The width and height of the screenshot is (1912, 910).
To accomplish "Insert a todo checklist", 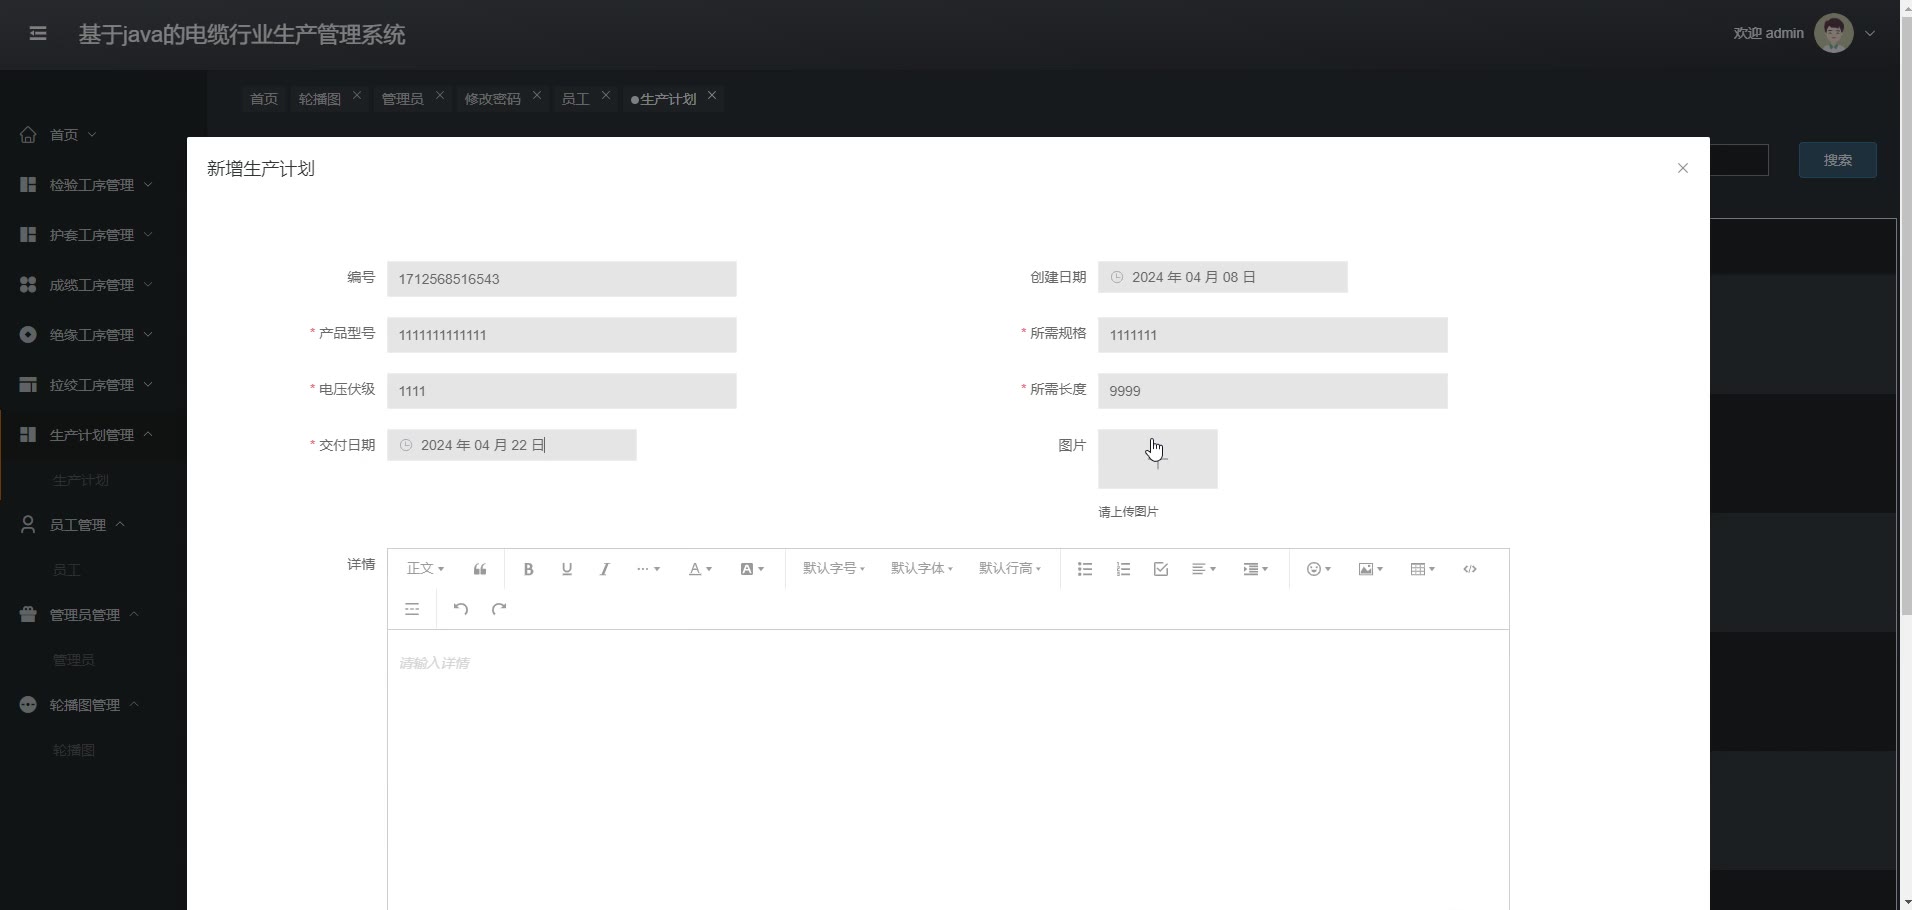I will tap(1161, 569).
